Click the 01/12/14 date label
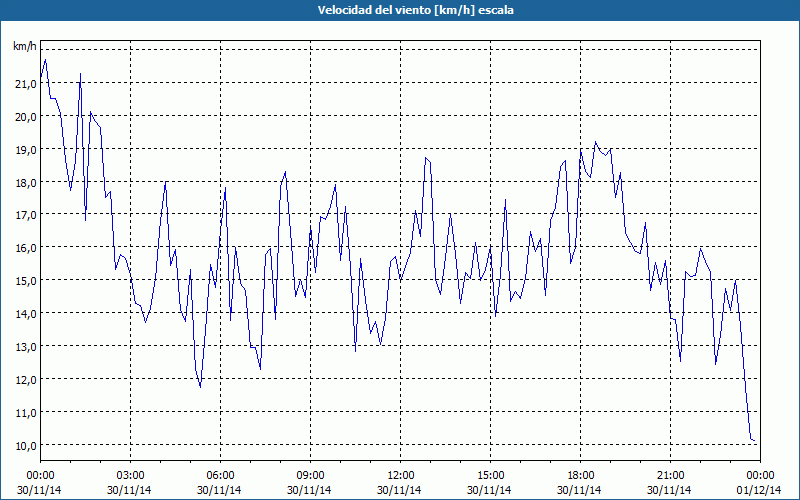The height and width of the screenshot is (500, 800). click(x=759, y=490)
